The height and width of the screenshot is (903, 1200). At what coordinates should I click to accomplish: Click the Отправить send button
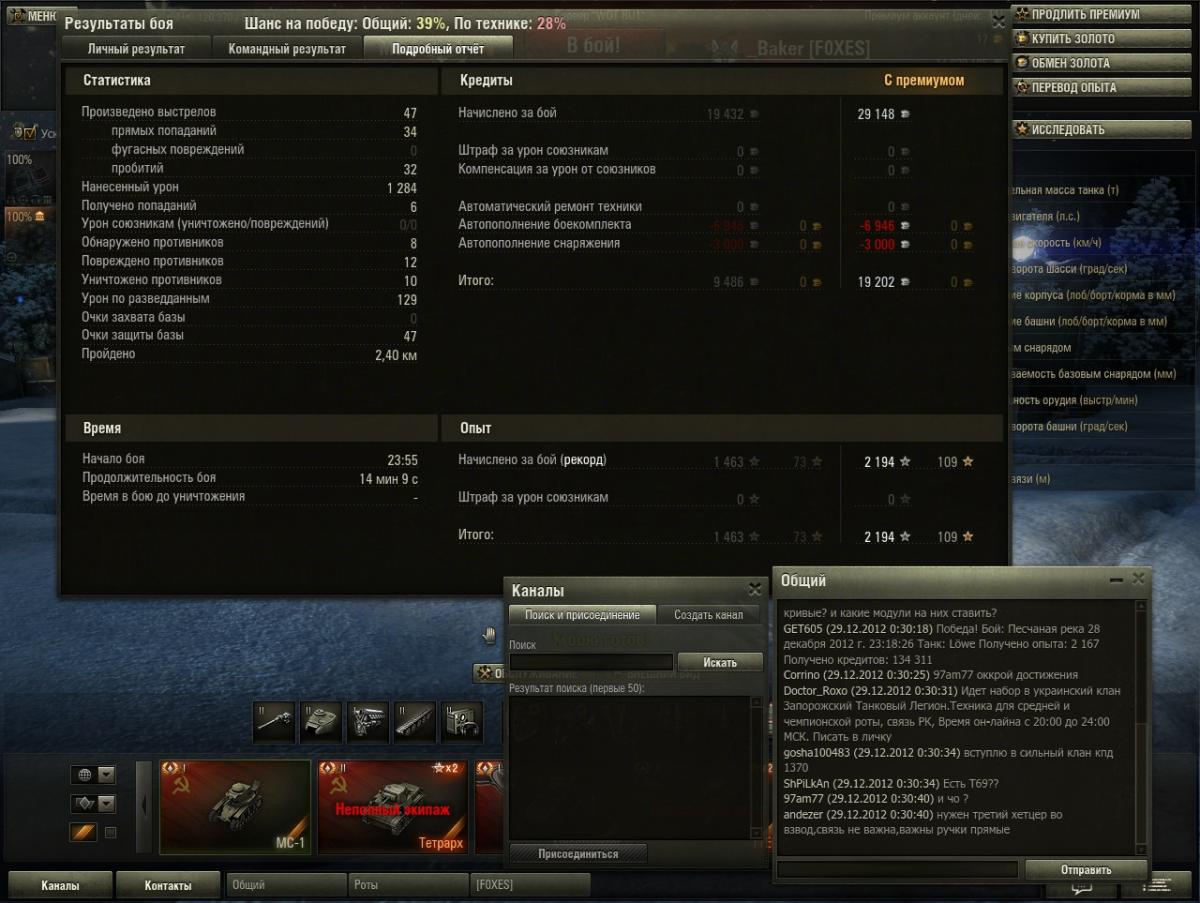pyautogui.click(x=1085, y=869)
